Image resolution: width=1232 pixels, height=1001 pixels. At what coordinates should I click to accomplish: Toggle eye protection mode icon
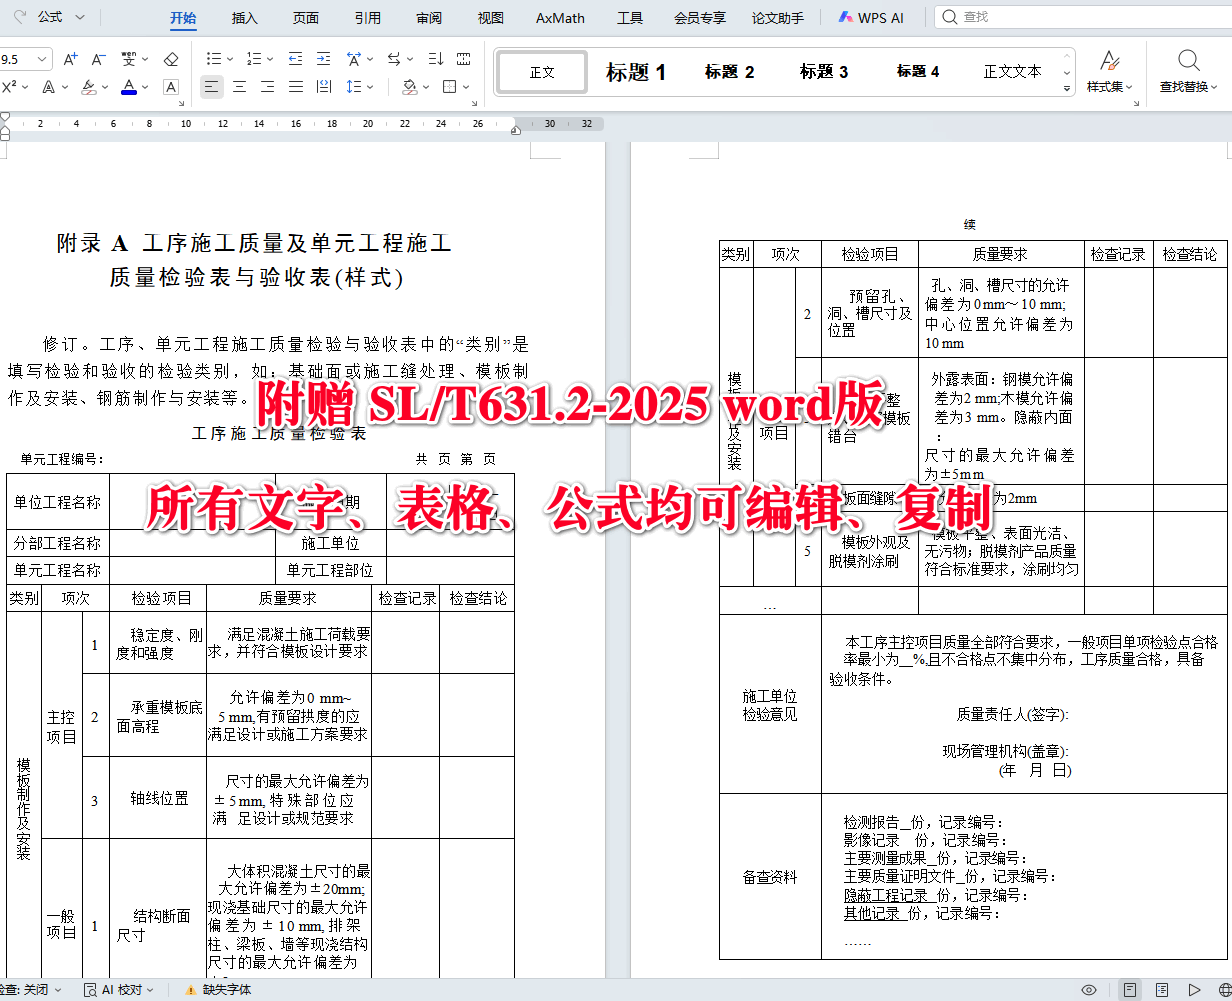pyautogui.click(x=1089, y=990)
